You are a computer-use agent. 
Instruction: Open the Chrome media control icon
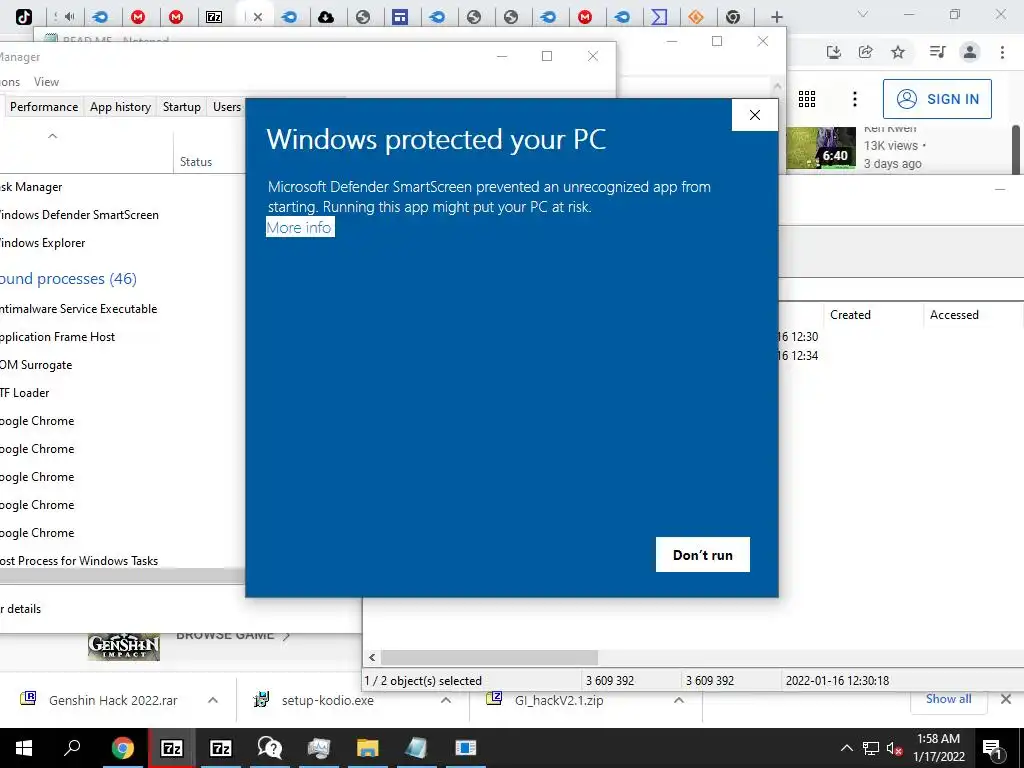pyautogui.click(x=937, y=52)
